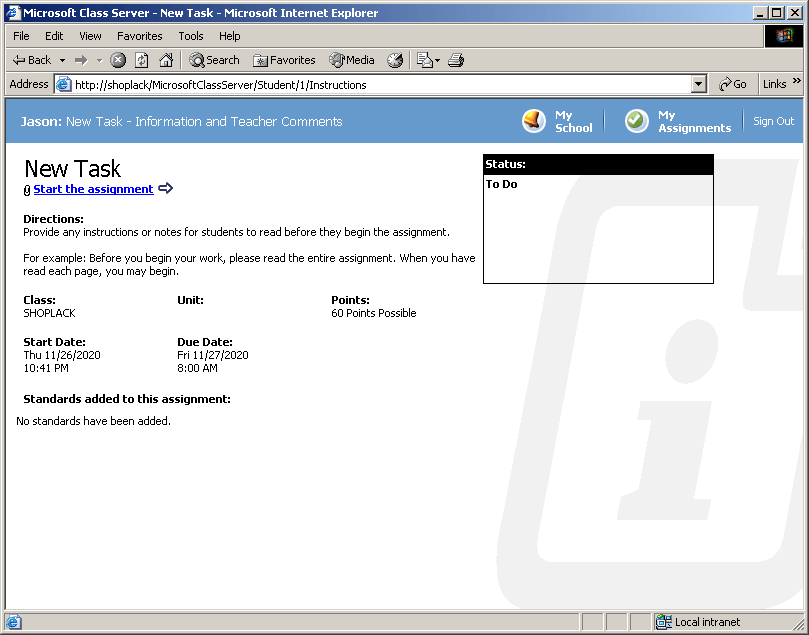Click 'No standards have been added.' text
The height and width of the screenshot is (635, 809).
click(93, 421)
